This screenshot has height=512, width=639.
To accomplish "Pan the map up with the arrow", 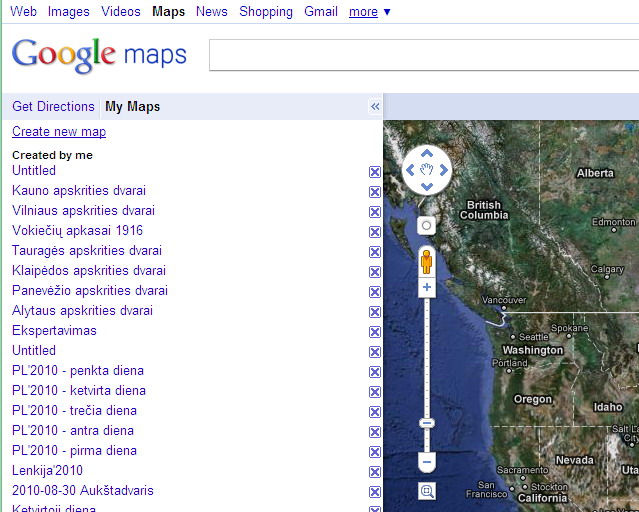I will (x=427, y=154).
